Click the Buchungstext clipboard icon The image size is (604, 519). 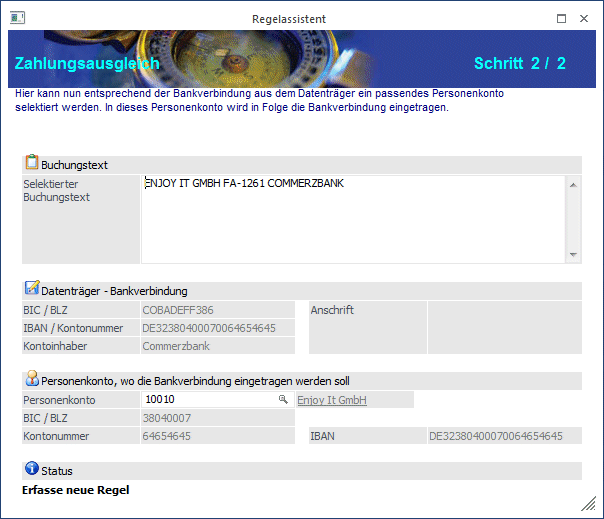click(31, 163)
